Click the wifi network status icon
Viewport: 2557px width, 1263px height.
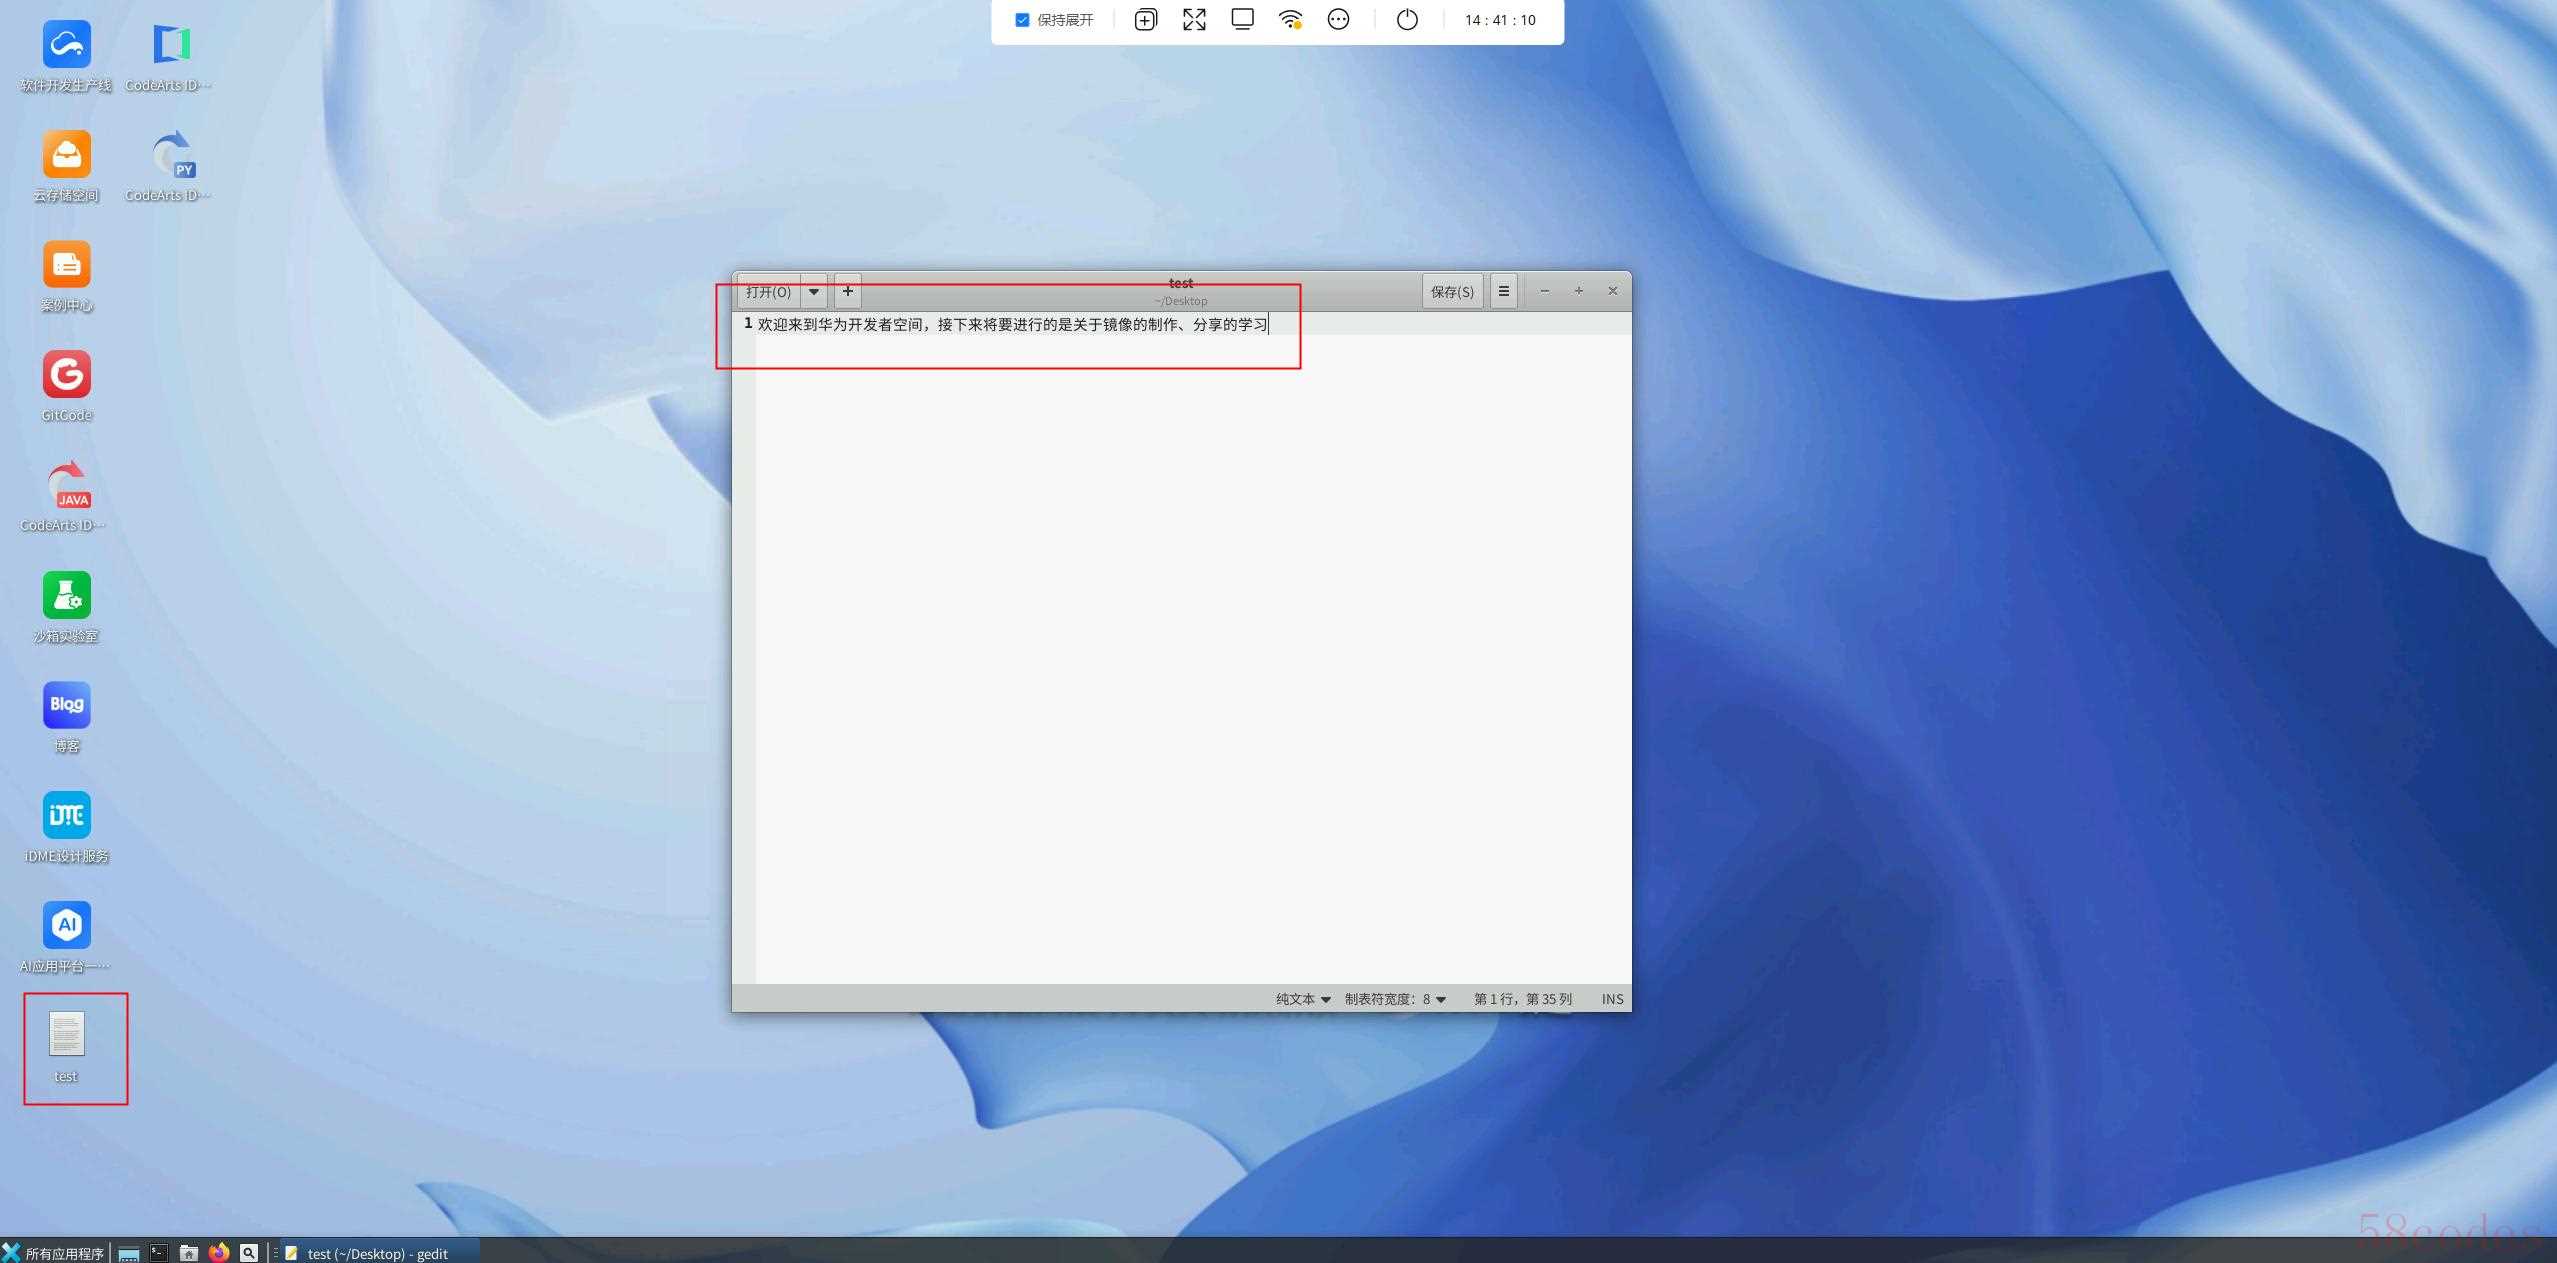(x=1290, y=20)
